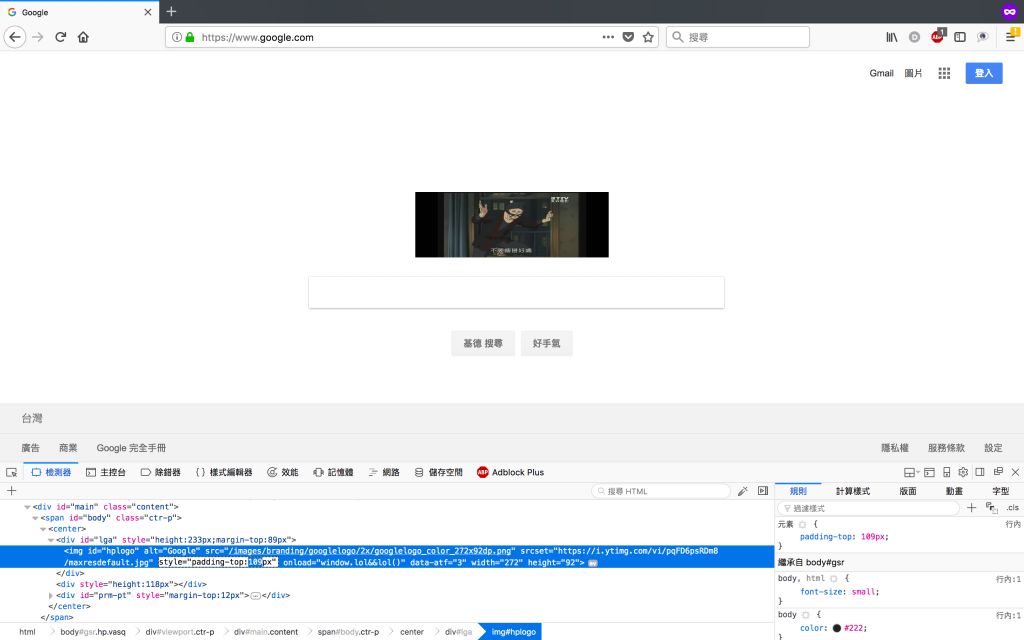
Task: Click the 好手氣 lucky button
Action: [x=547, y=344]
